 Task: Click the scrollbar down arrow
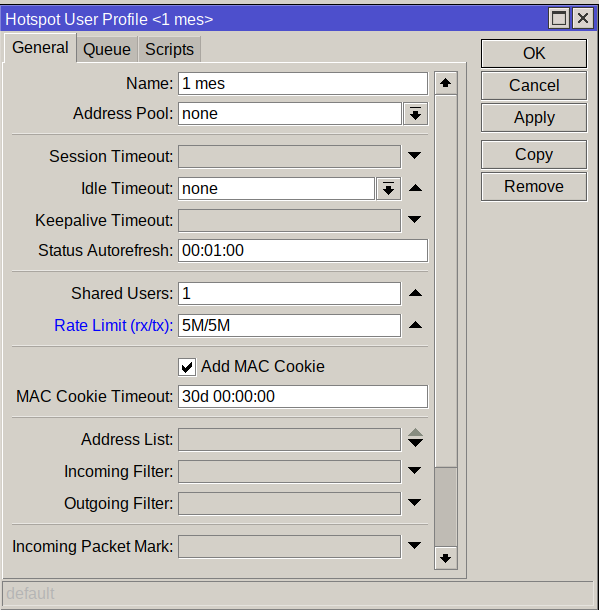[445, 558]
